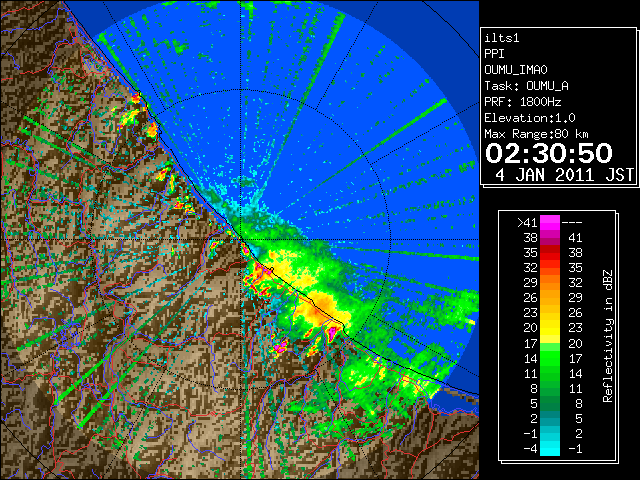Viewport: 640px width, 480px height.
Task: Select the 'PRF: 1800Hz' value
Action: tap(522, 102)
